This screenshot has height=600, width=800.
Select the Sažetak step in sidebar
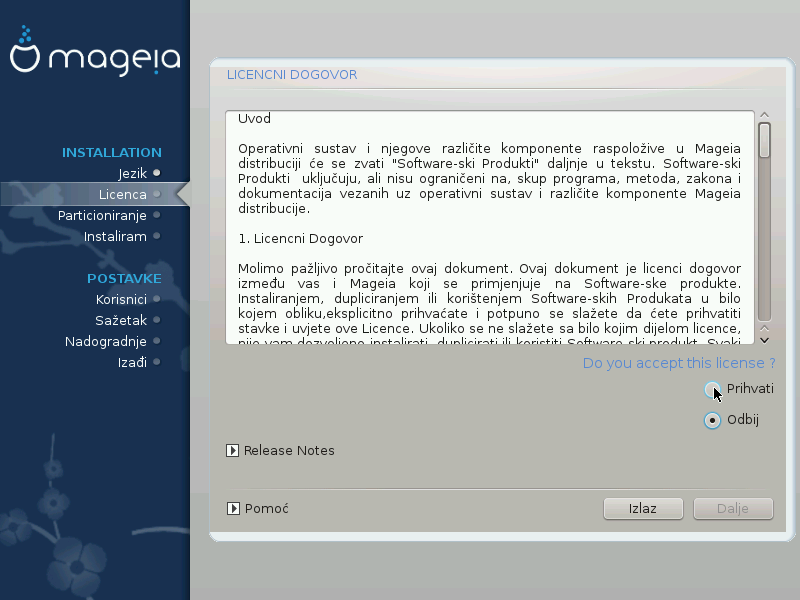point(121,320)
